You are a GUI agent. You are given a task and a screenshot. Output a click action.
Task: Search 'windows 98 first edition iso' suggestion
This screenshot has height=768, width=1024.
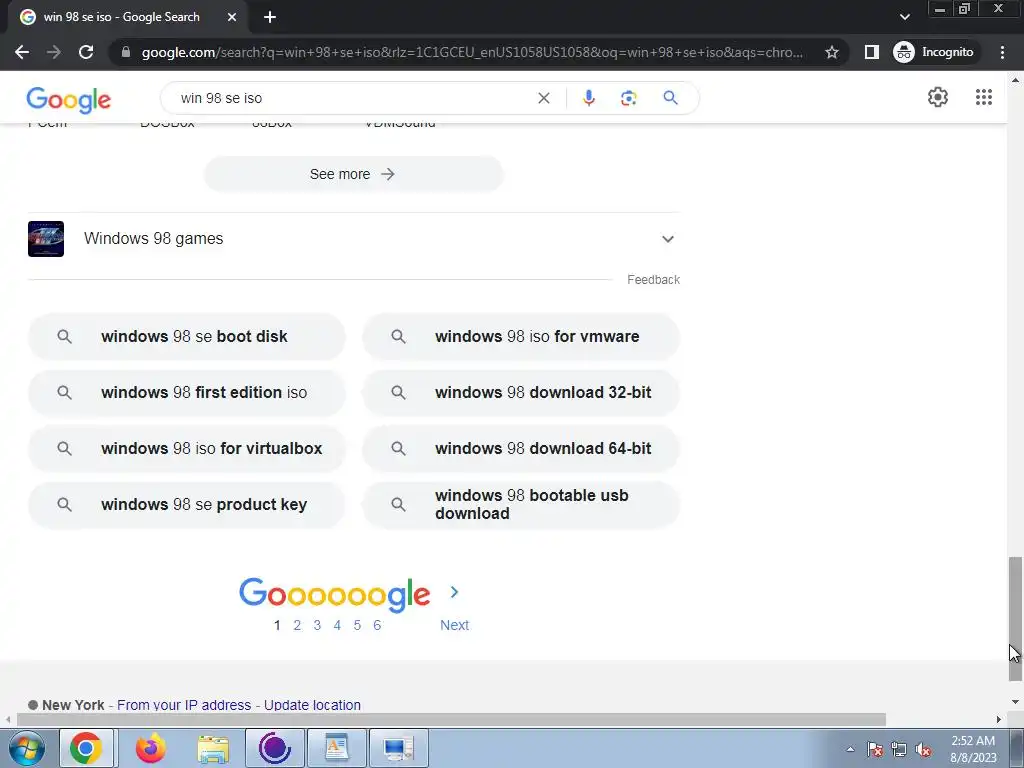[186, 392]
